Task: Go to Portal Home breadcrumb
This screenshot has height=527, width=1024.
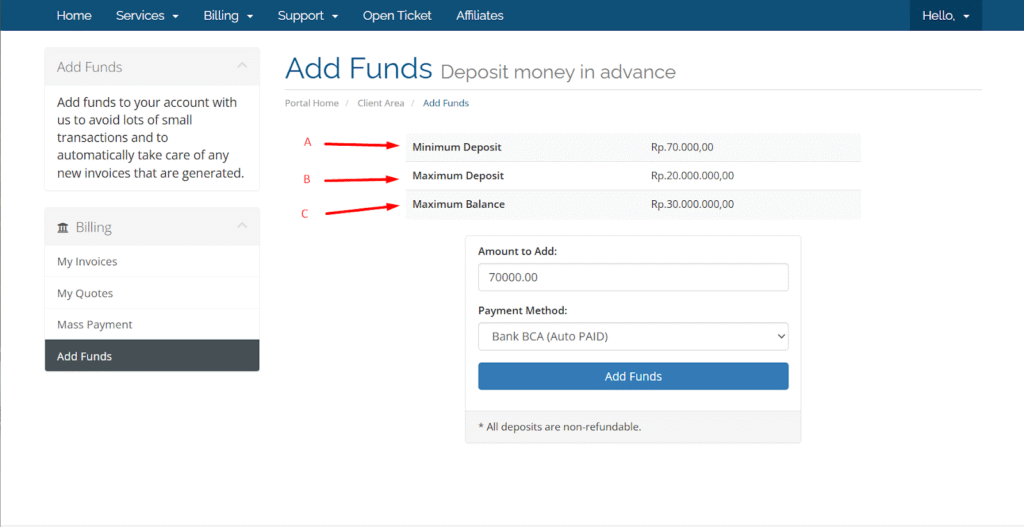Action: 312,103
